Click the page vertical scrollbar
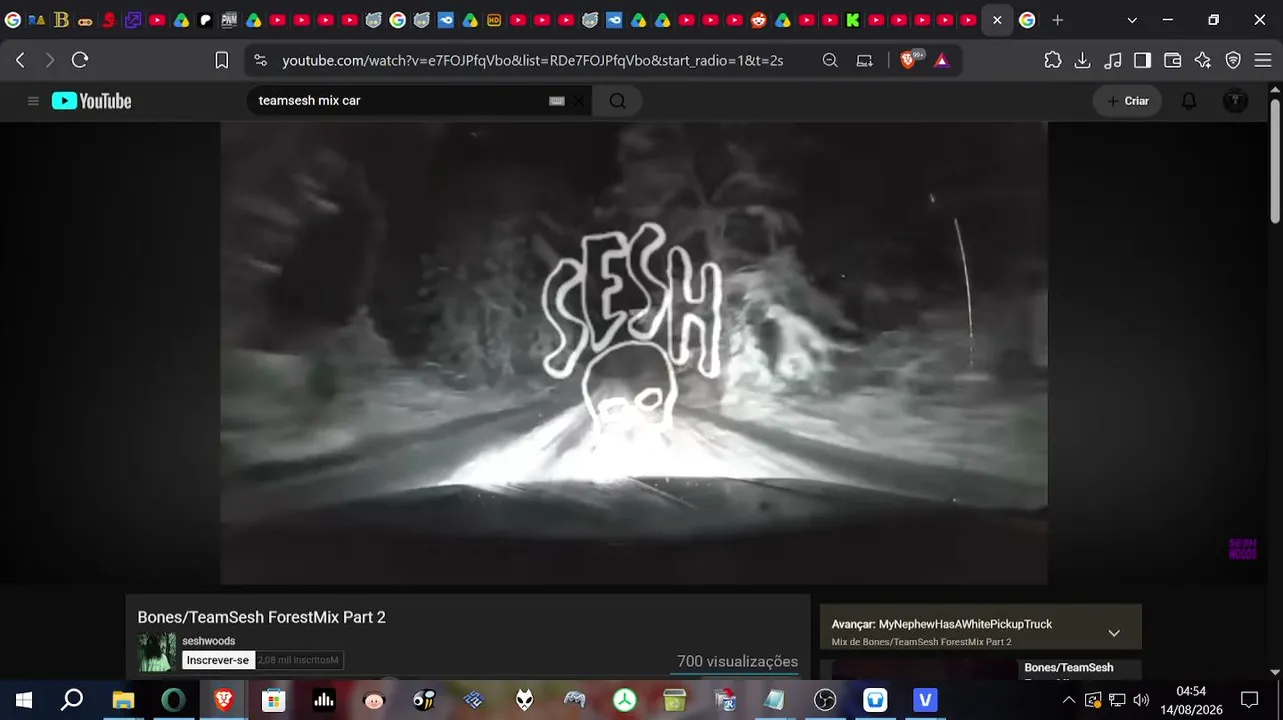 [1275, 160]
